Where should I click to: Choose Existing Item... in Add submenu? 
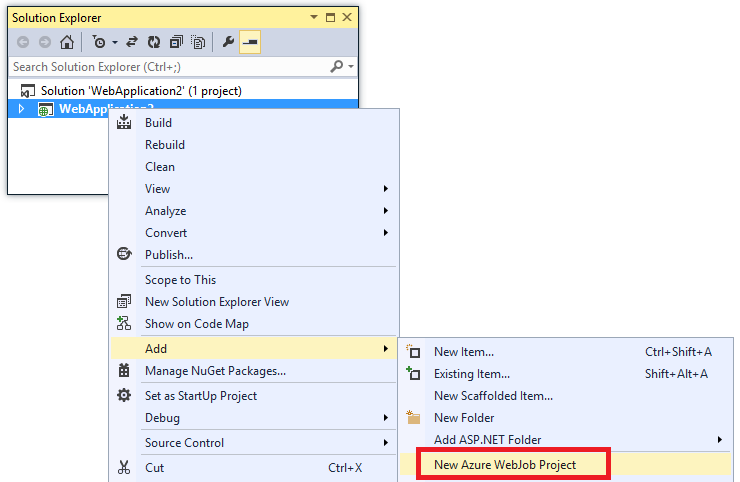[565, 374]
